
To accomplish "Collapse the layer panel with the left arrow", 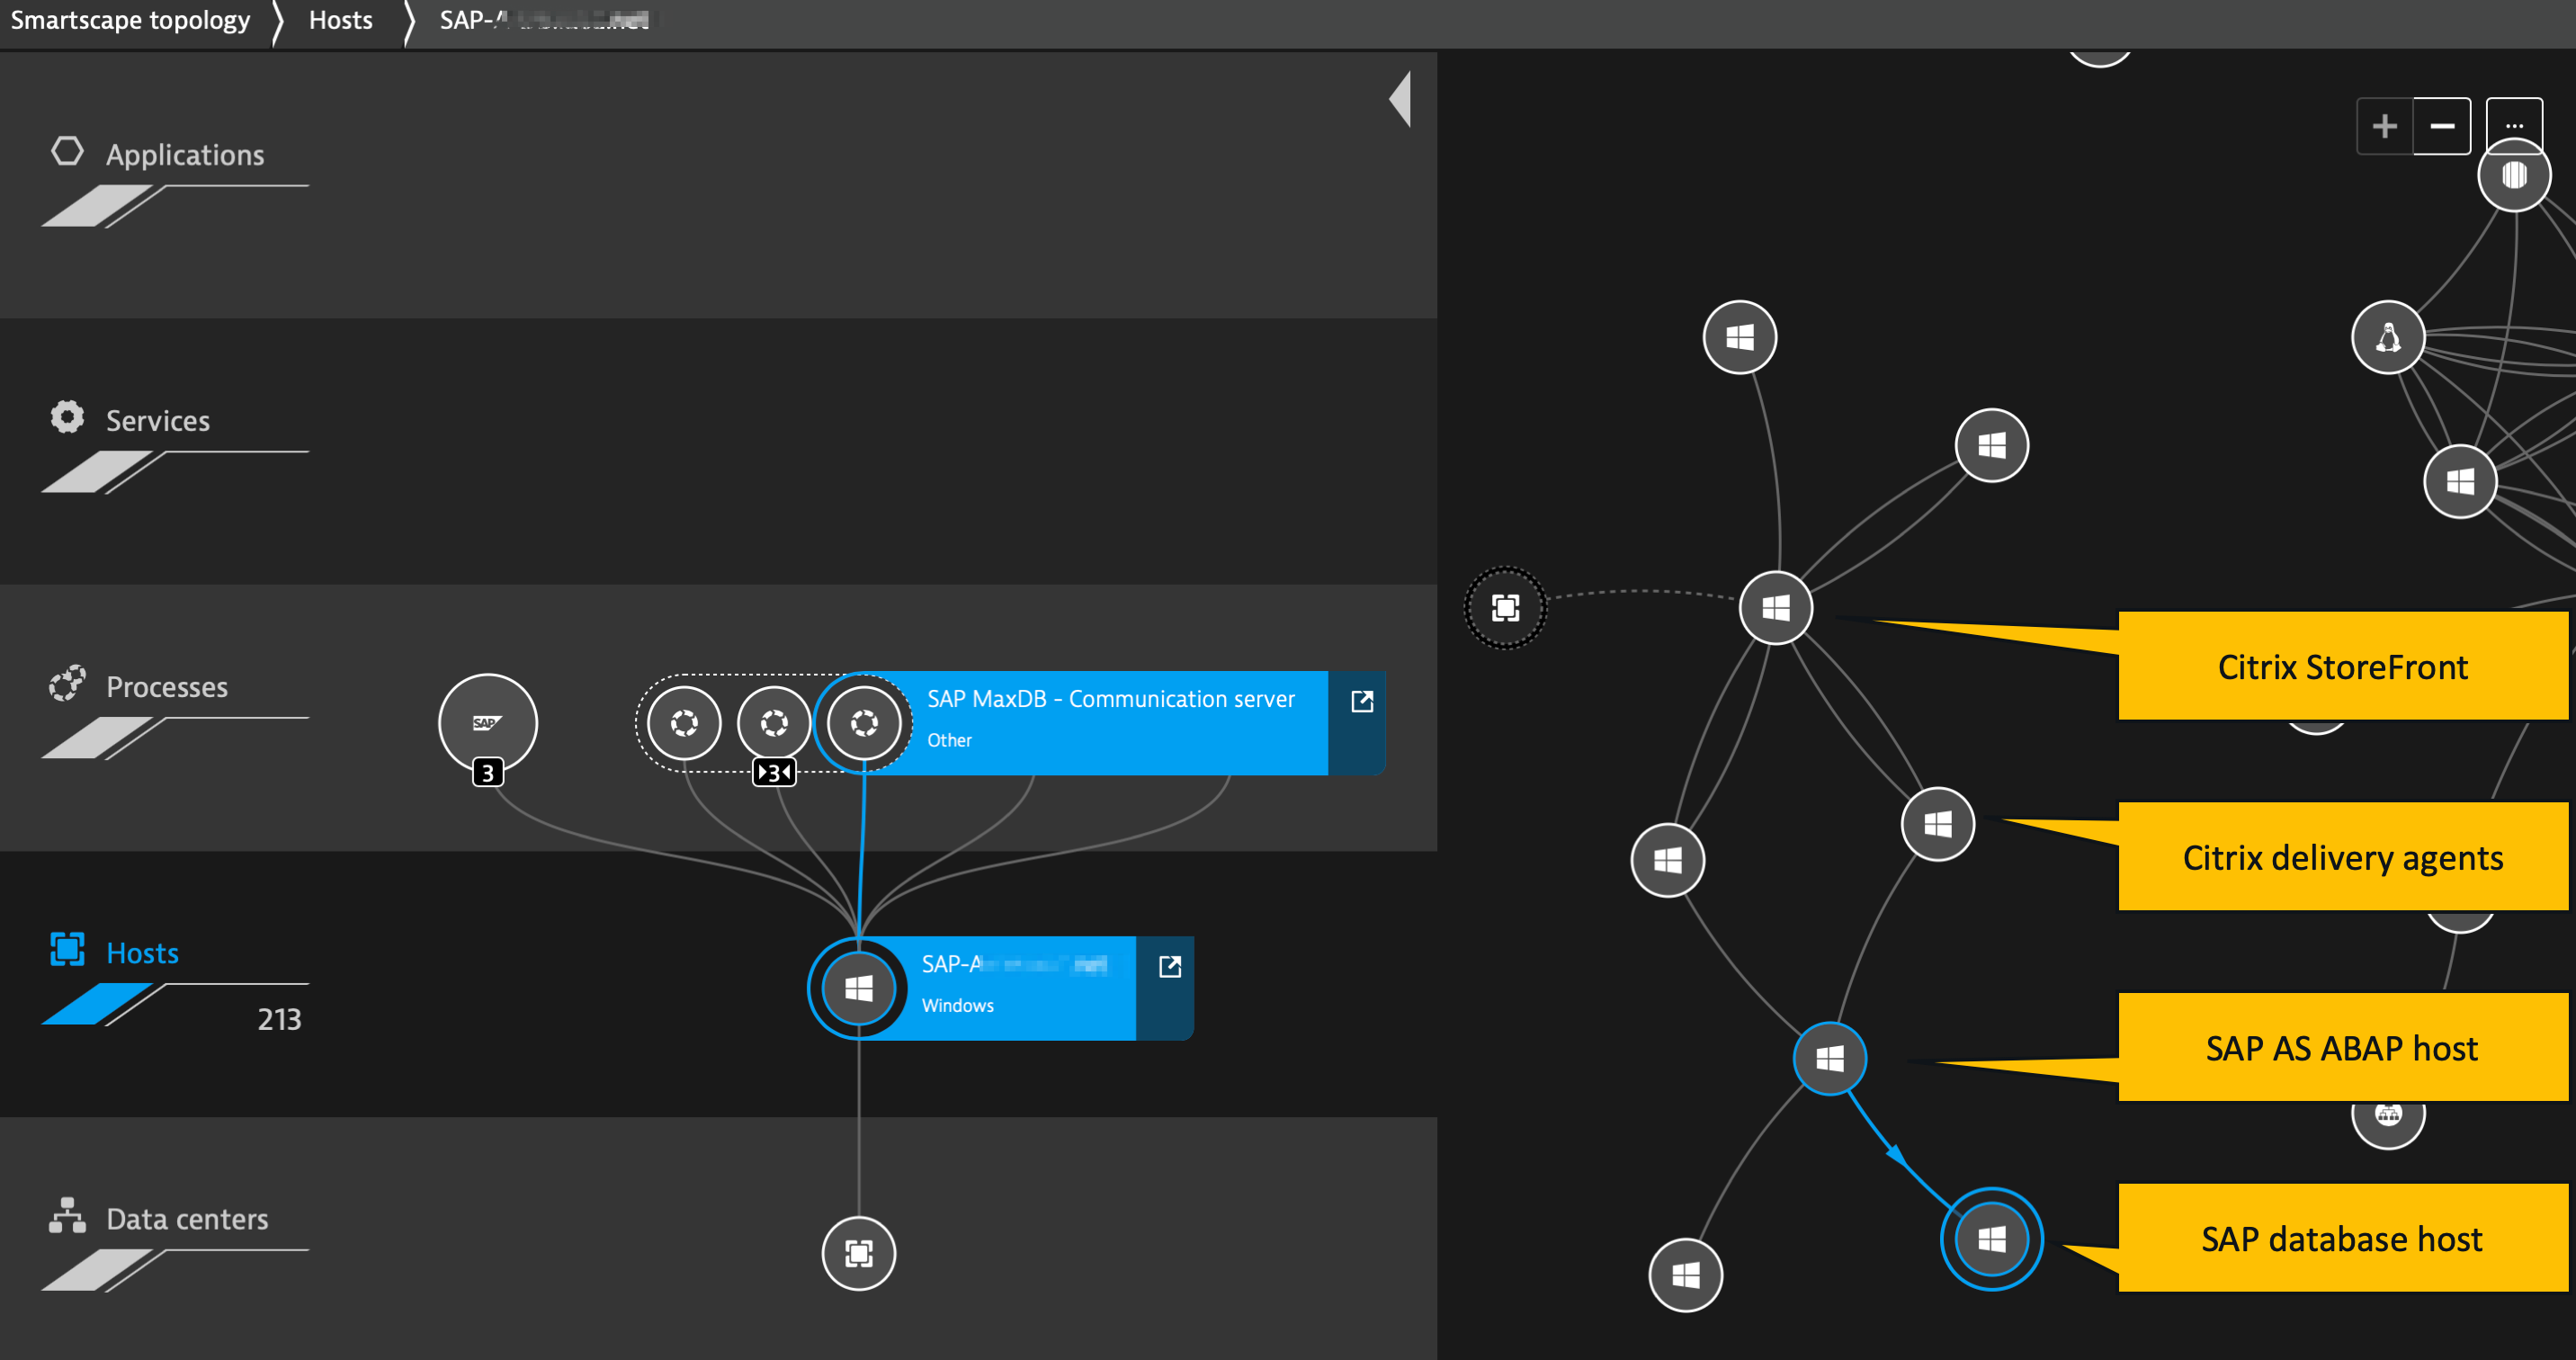I will (1400, 99).
